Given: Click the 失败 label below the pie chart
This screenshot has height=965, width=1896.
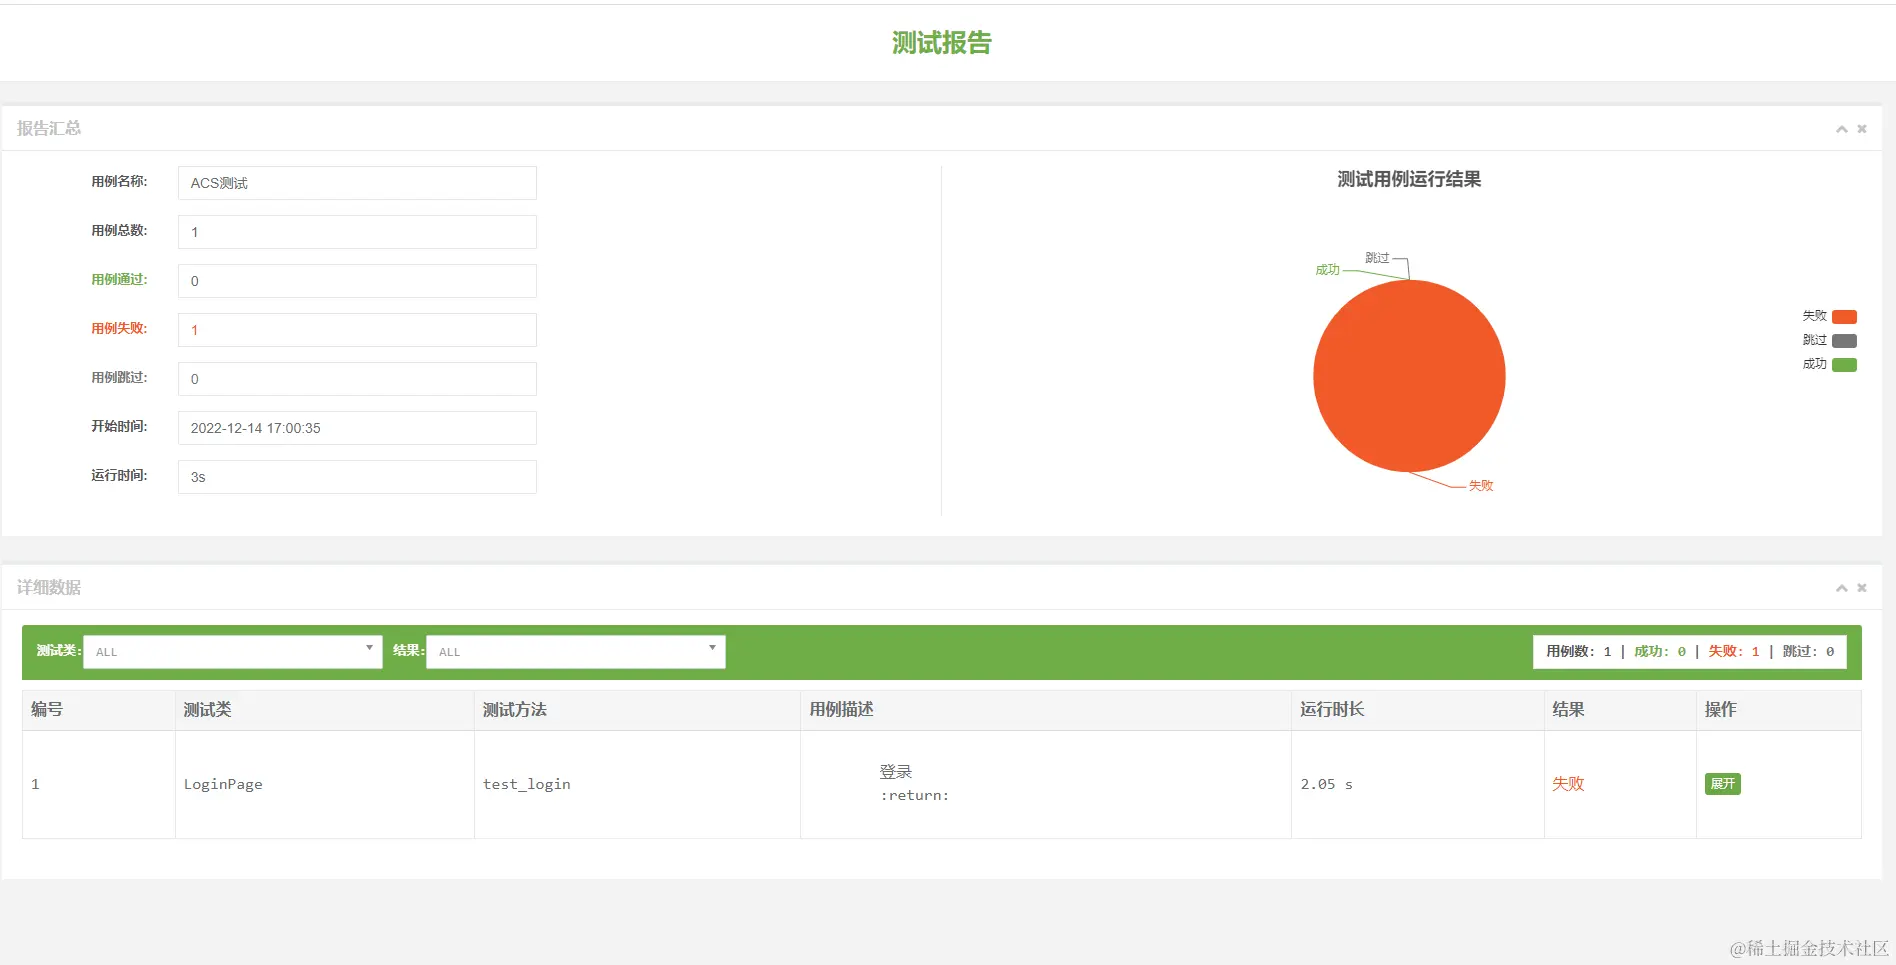Looking at the screenshot, I should click(1481, 486).
